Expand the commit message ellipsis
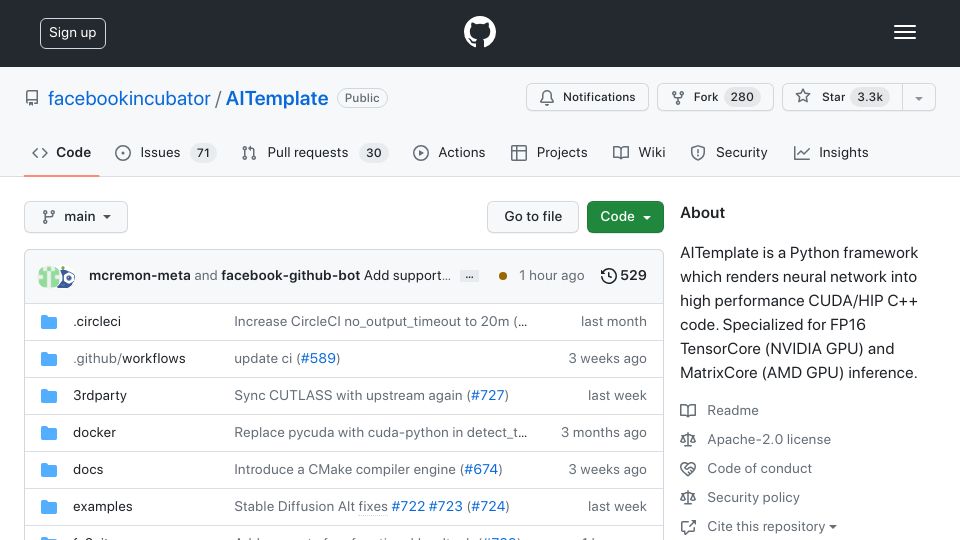The height and width of the screenshot is (540, 960). point(469,276)
